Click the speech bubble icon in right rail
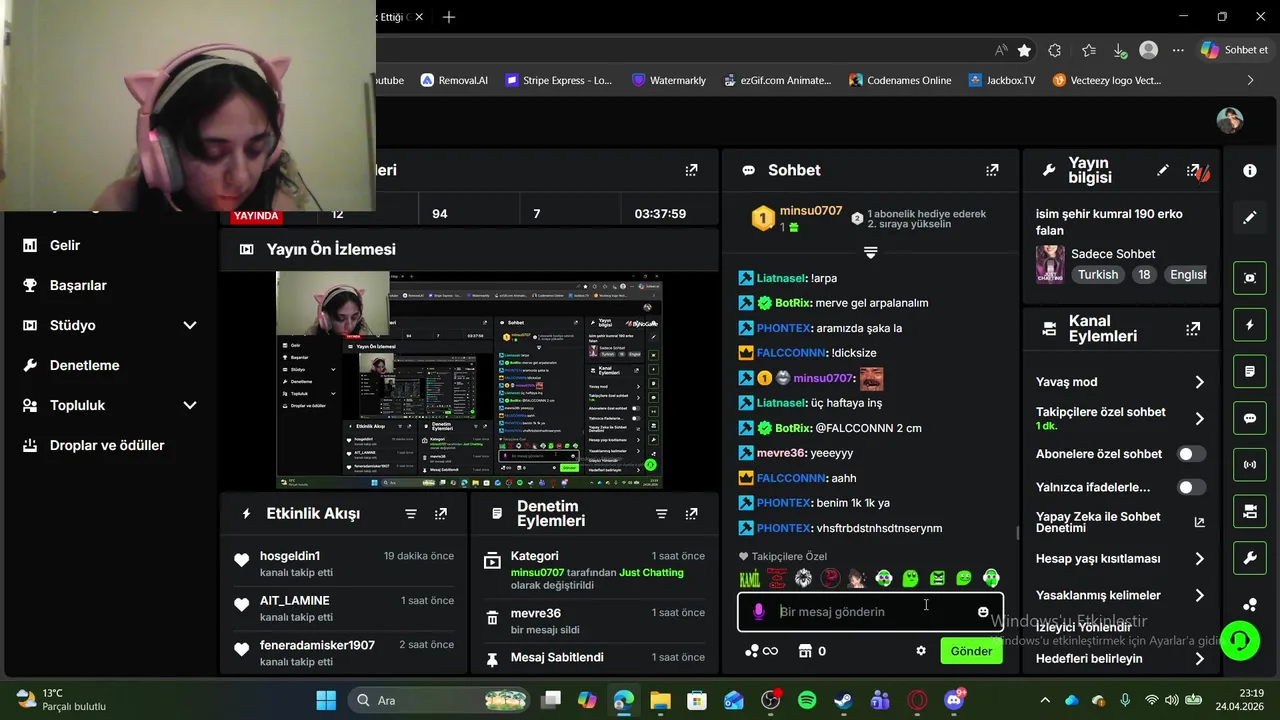 click(1250, 418)
